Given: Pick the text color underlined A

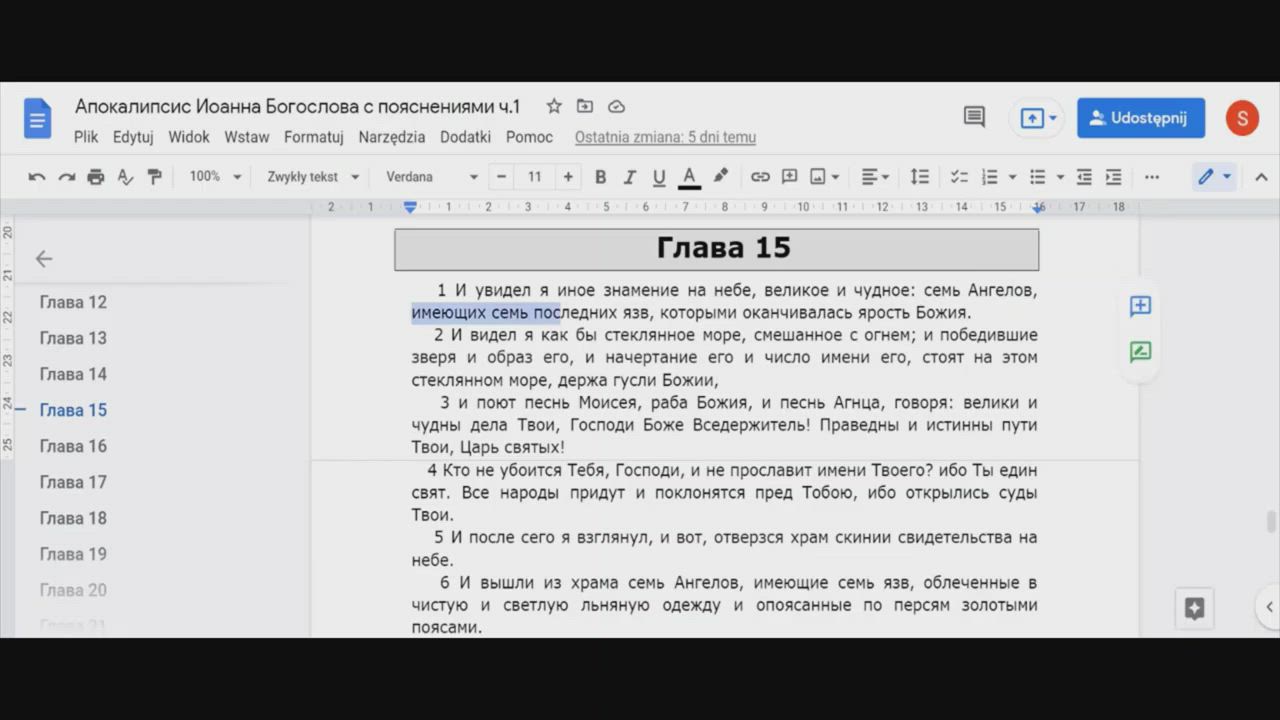Looking at the screenshot, I should pyautogui.click(x=689, y=177).
